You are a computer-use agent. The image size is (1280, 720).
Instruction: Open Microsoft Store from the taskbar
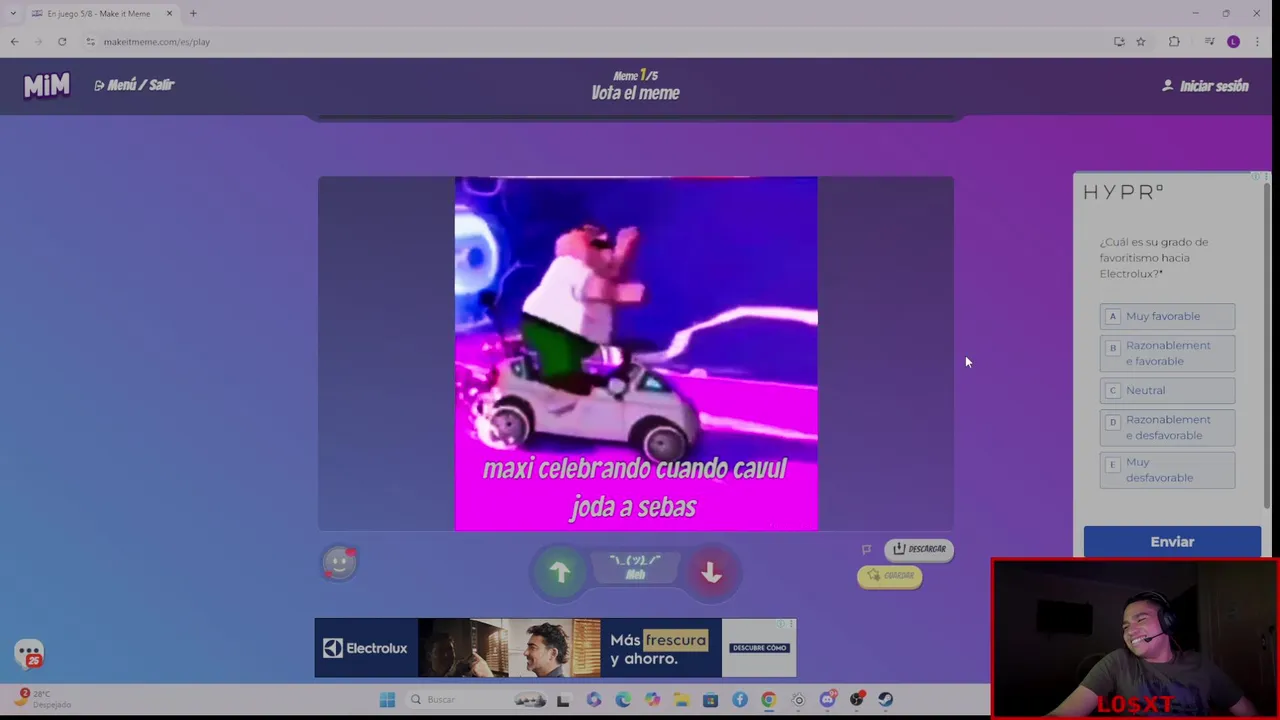[710, 700]
